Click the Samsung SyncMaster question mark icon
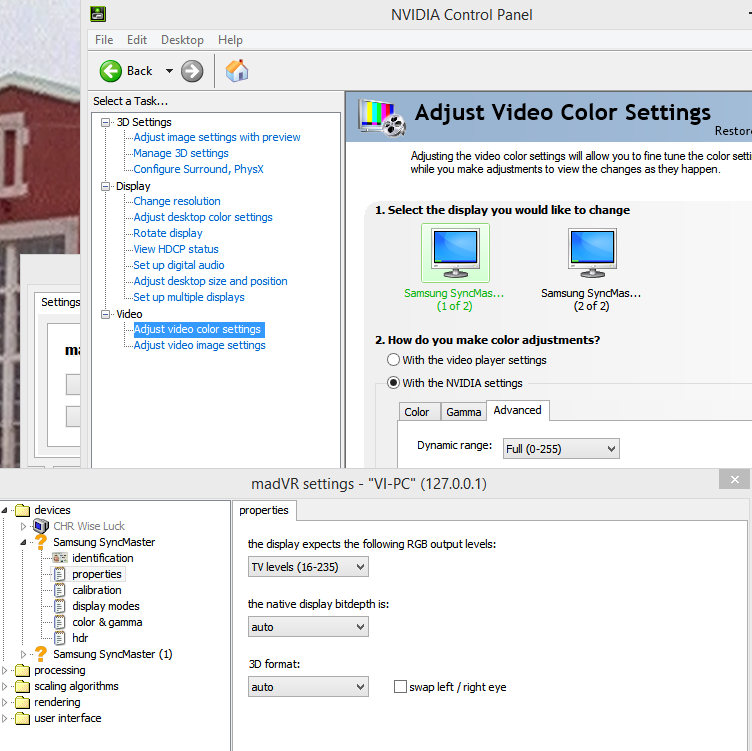This screenshot has width=752, height=751. pos(41,542)
